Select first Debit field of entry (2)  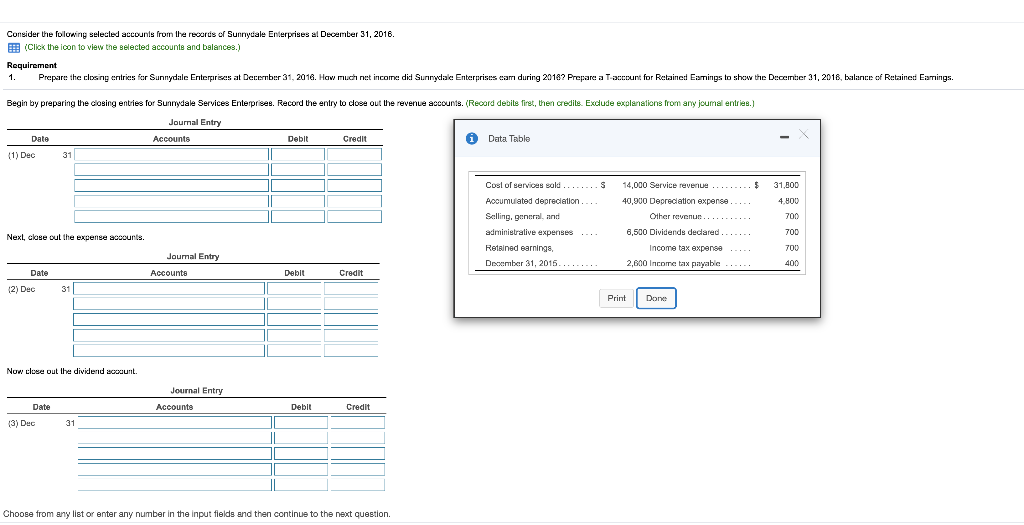click(x=295, y=289)
